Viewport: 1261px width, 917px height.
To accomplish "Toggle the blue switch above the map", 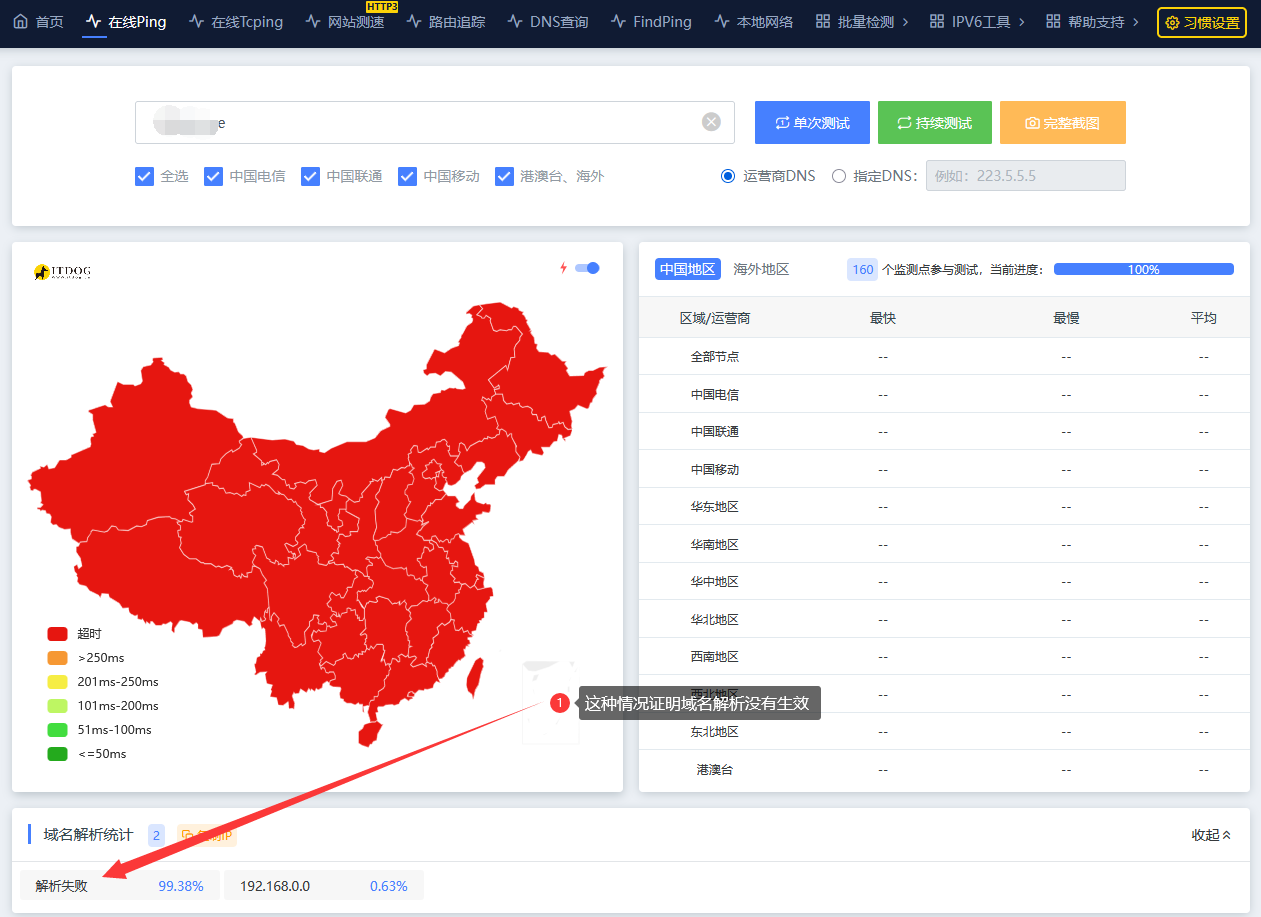I will (588, 268).
